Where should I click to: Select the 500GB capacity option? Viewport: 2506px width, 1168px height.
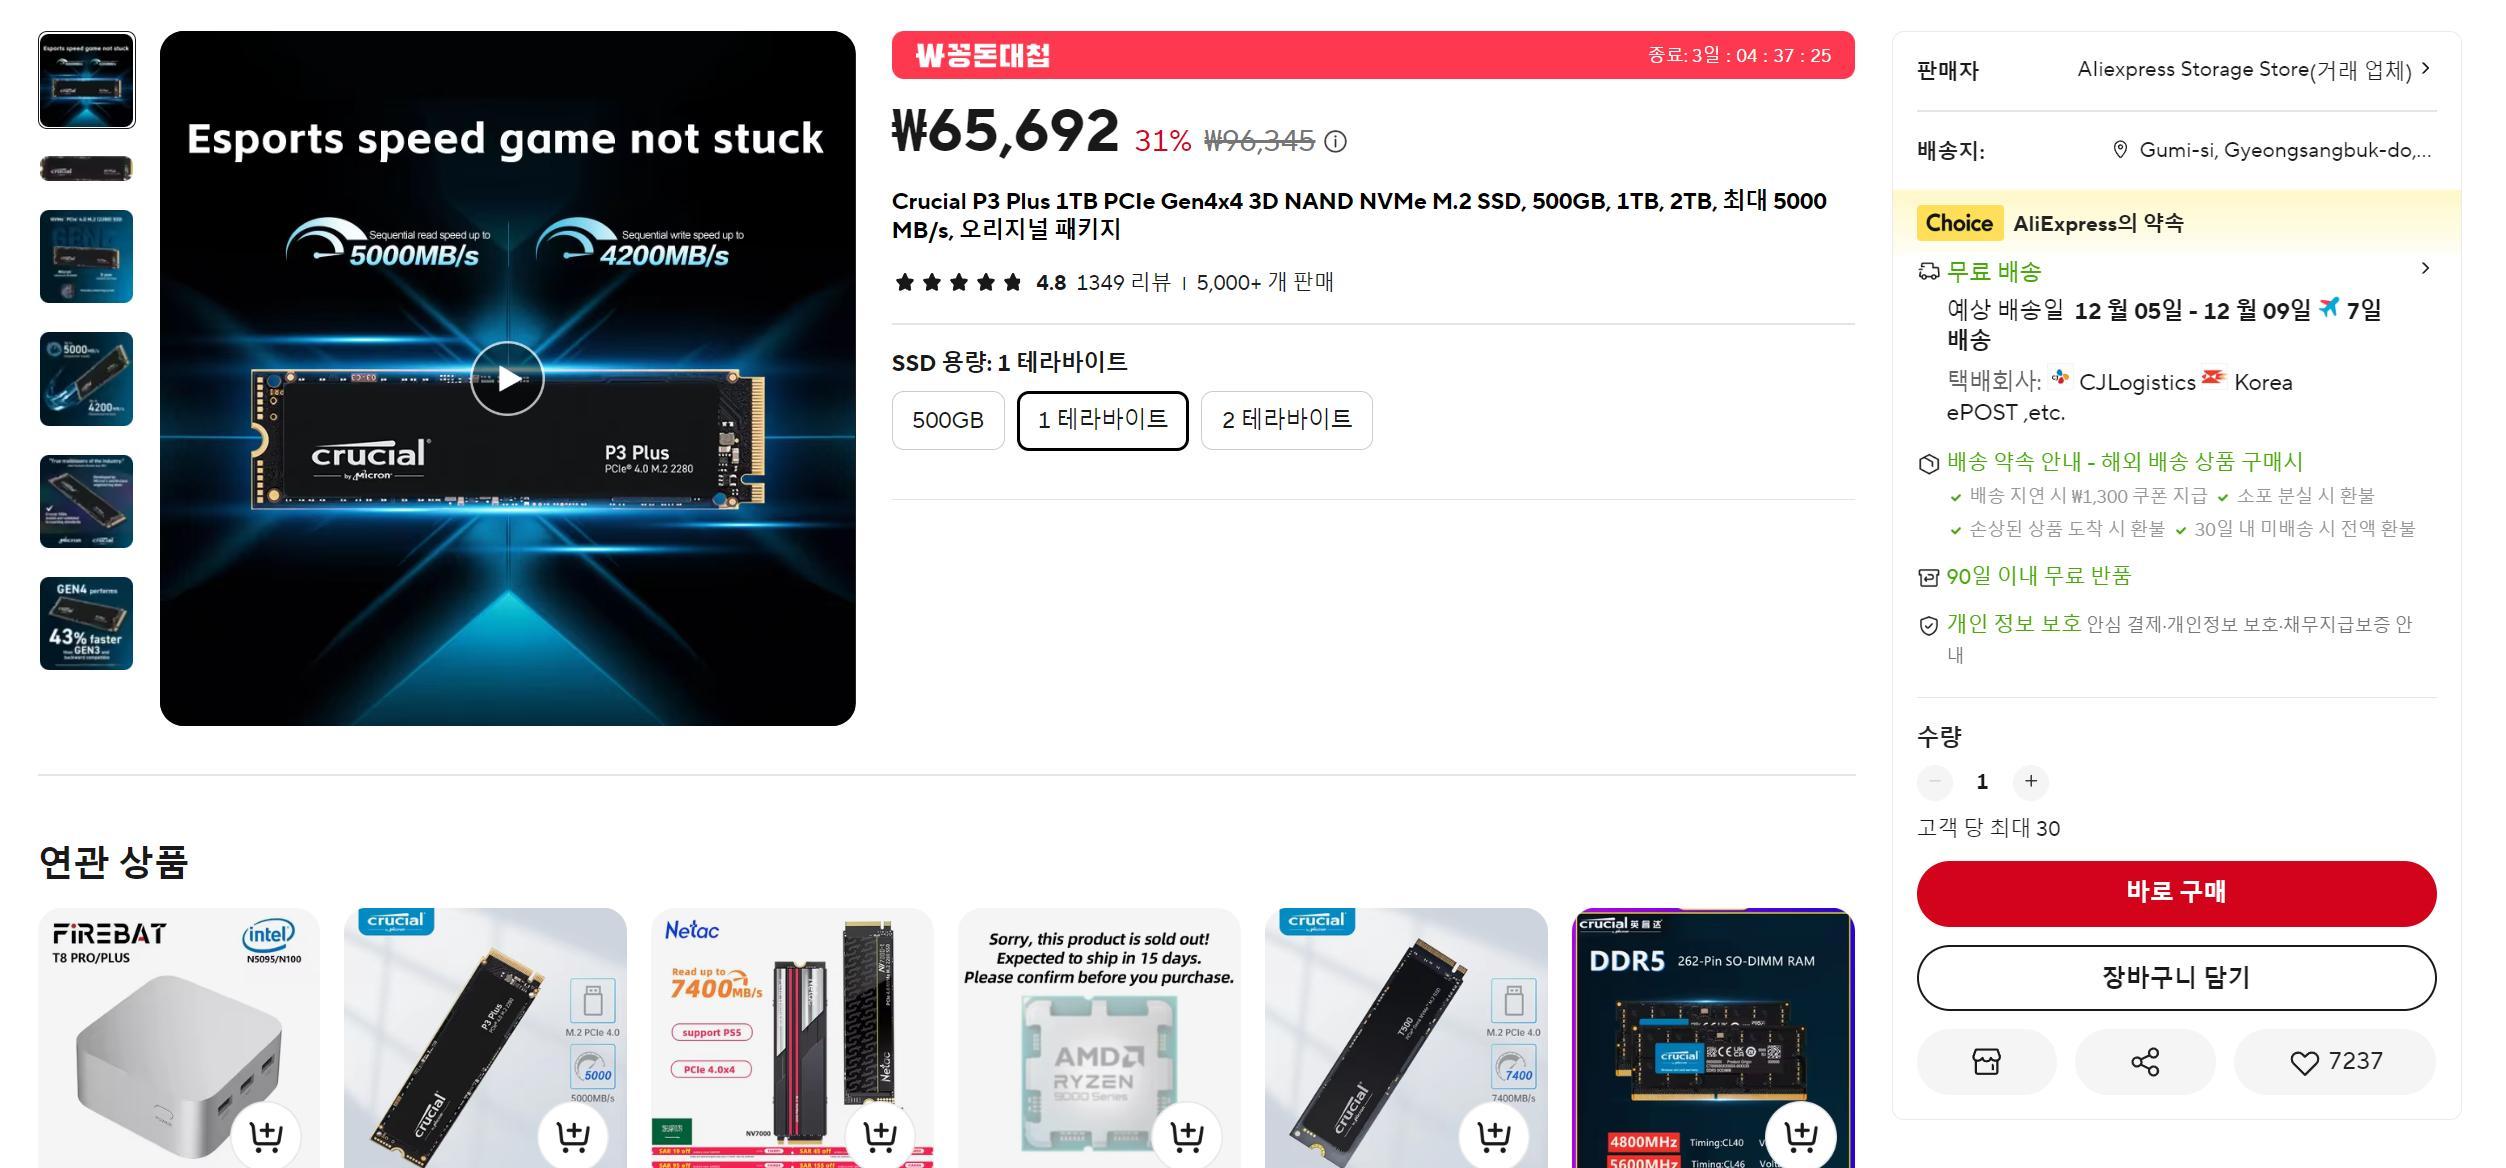[x=948, y=420]
